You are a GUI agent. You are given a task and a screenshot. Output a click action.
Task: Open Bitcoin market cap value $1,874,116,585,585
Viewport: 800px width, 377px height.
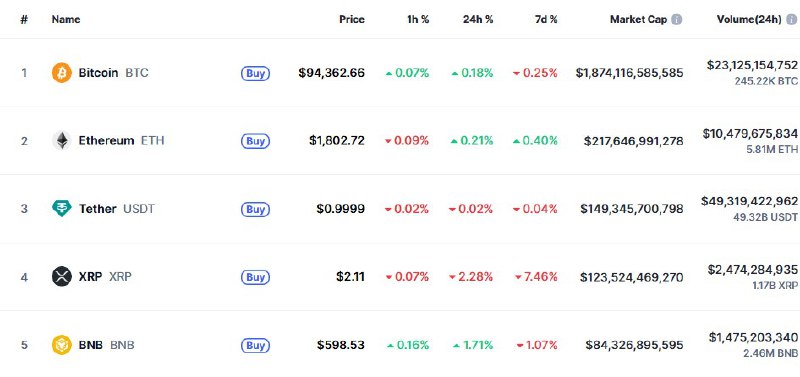(x=629, y=73)
